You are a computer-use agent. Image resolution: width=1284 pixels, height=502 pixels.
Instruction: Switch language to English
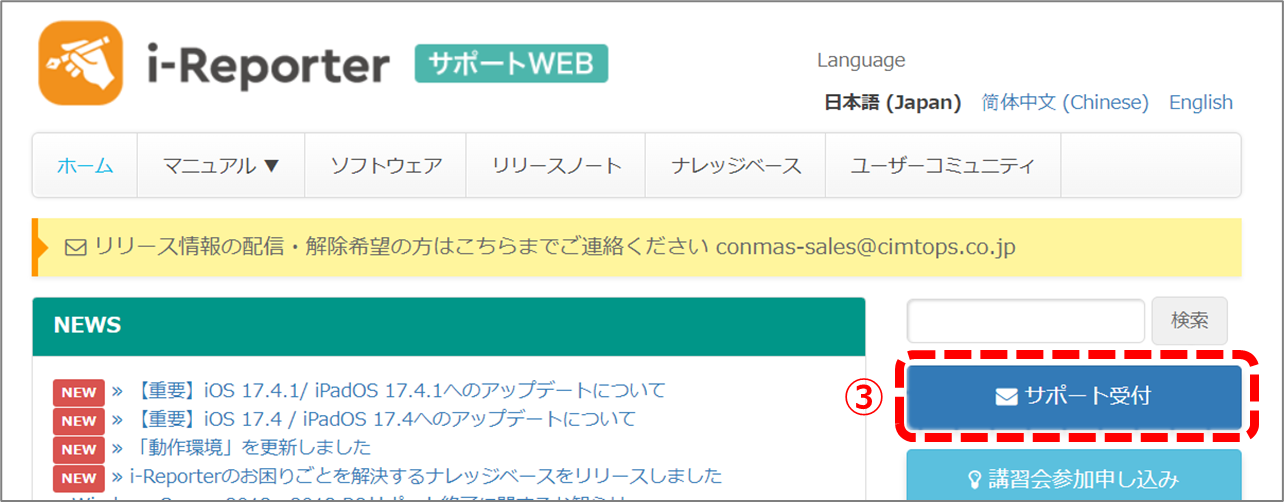(1200, 103)
